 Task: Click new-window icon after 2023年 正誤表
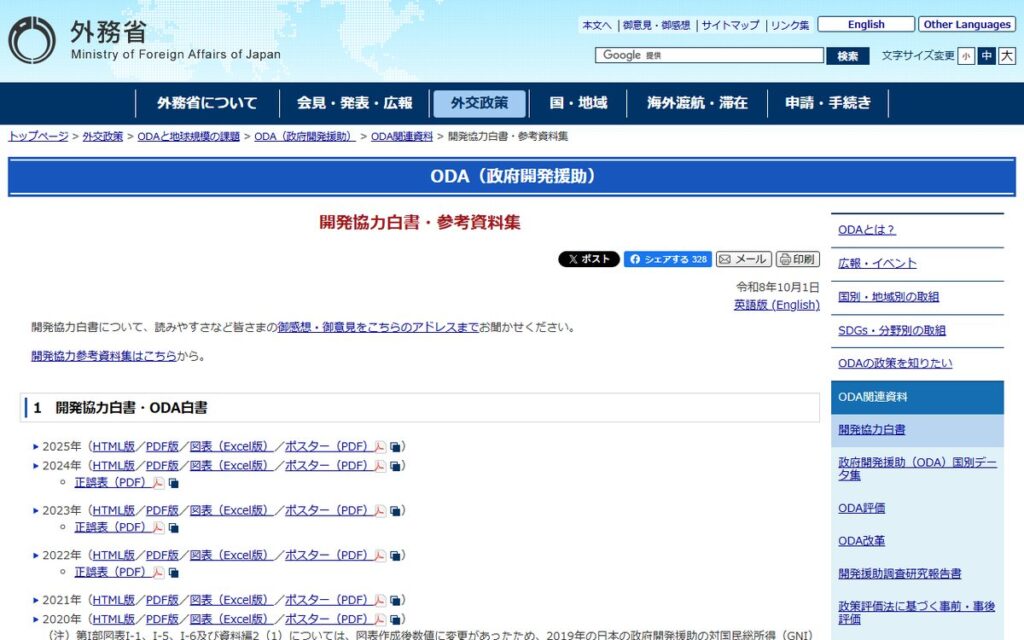coord(174,528)
